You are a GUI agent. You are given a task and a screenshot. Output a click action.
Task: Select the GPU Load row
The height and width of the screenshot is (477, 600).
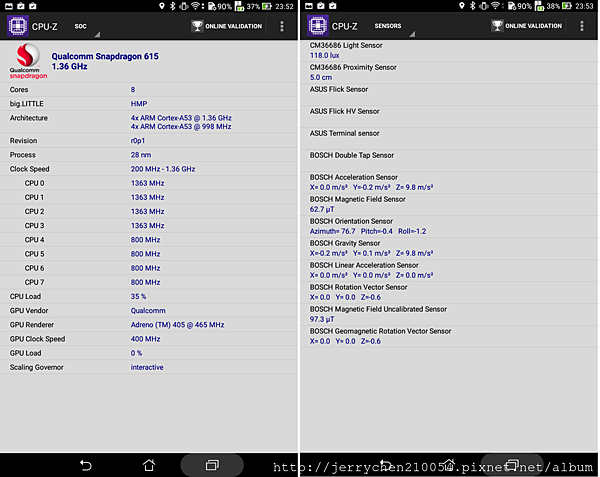coord(149,353)
